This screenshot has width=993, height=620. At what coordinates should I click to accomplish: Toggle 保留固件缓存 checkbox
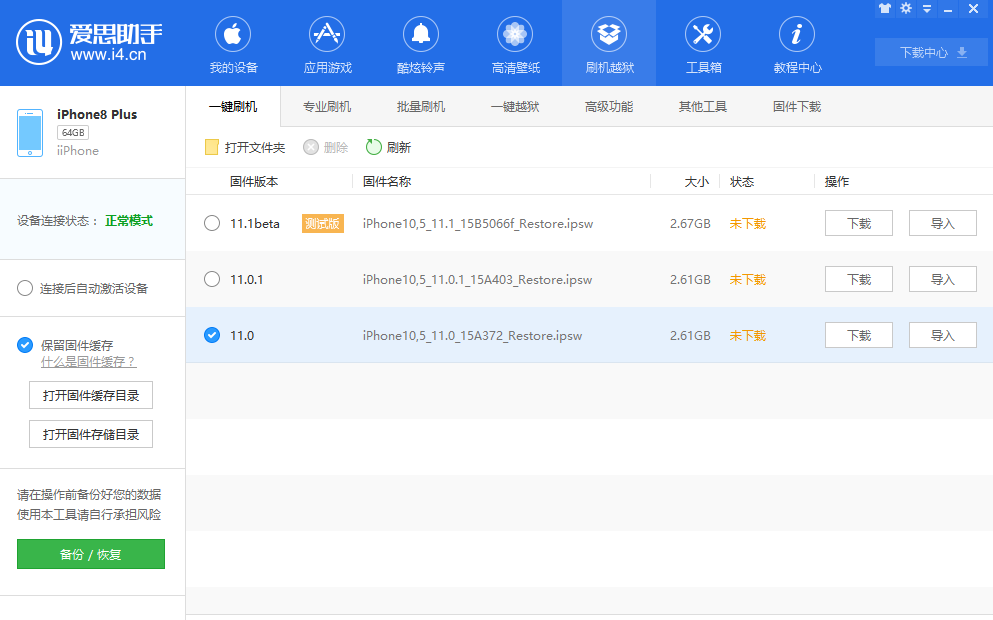pos(25,345)
